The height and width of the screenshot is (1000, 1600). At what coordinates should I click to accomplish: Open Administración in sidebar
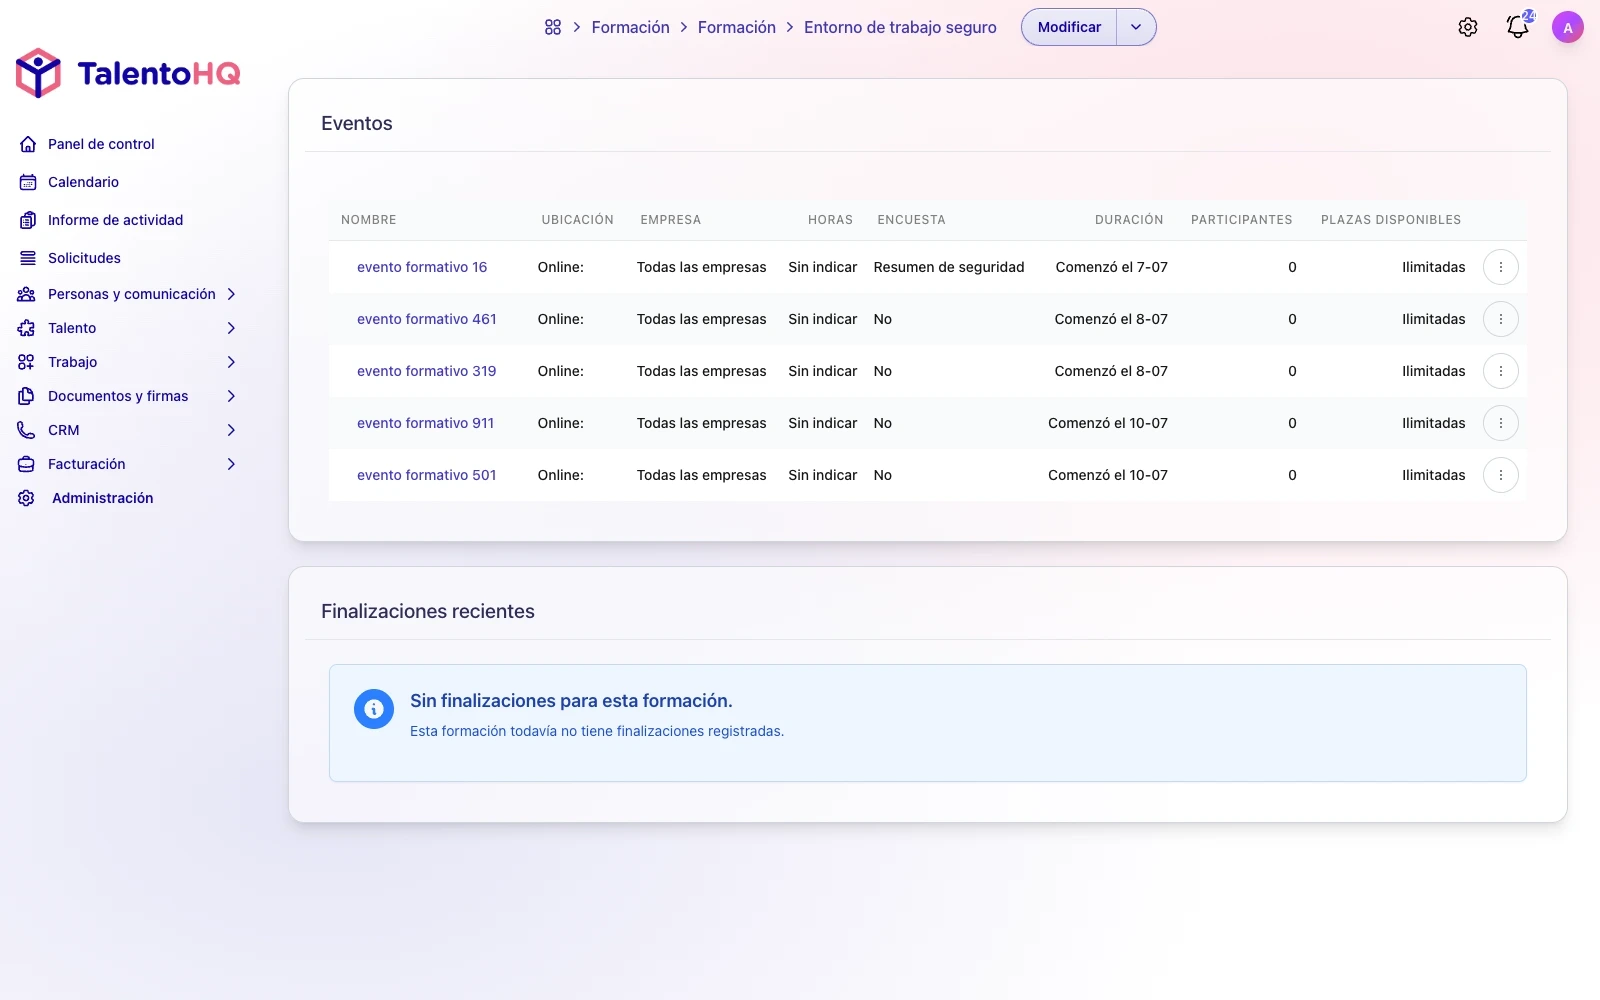[x=102, y=498]
